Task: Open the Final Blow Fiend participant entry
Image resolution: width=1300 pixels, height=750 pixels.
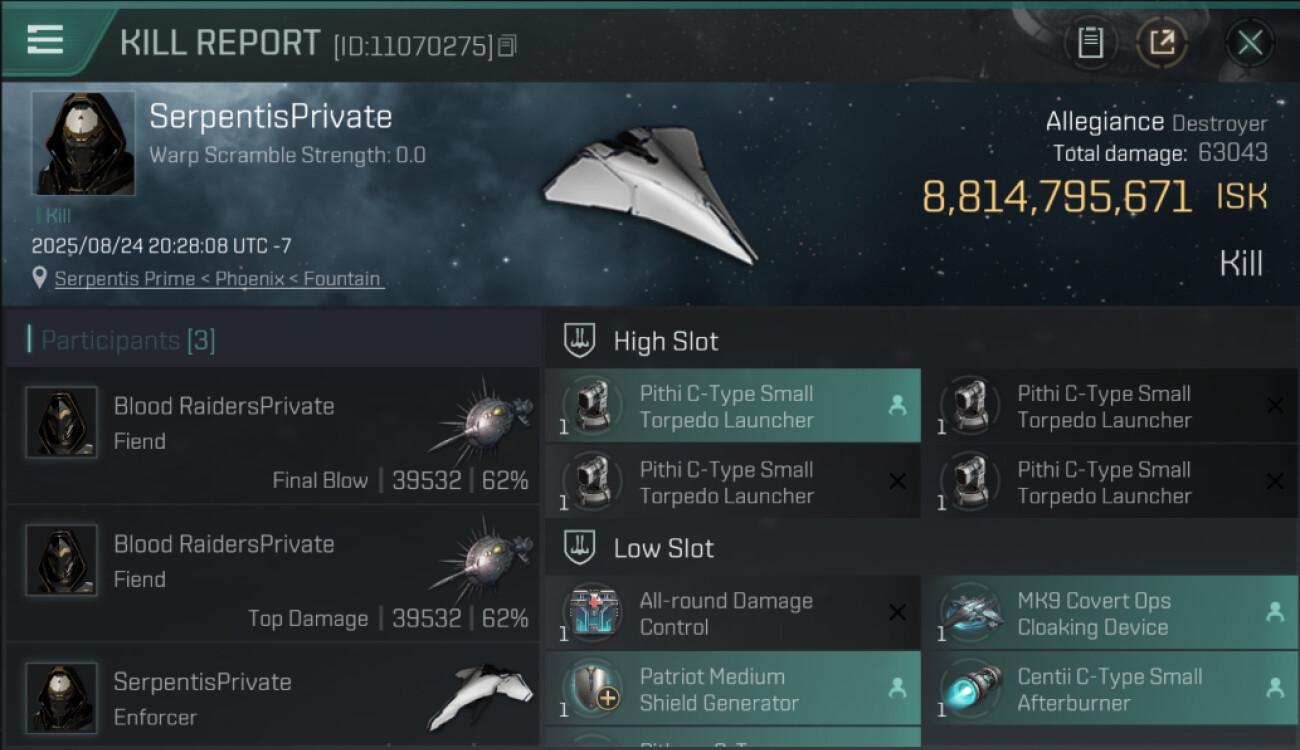Action: 272,436
